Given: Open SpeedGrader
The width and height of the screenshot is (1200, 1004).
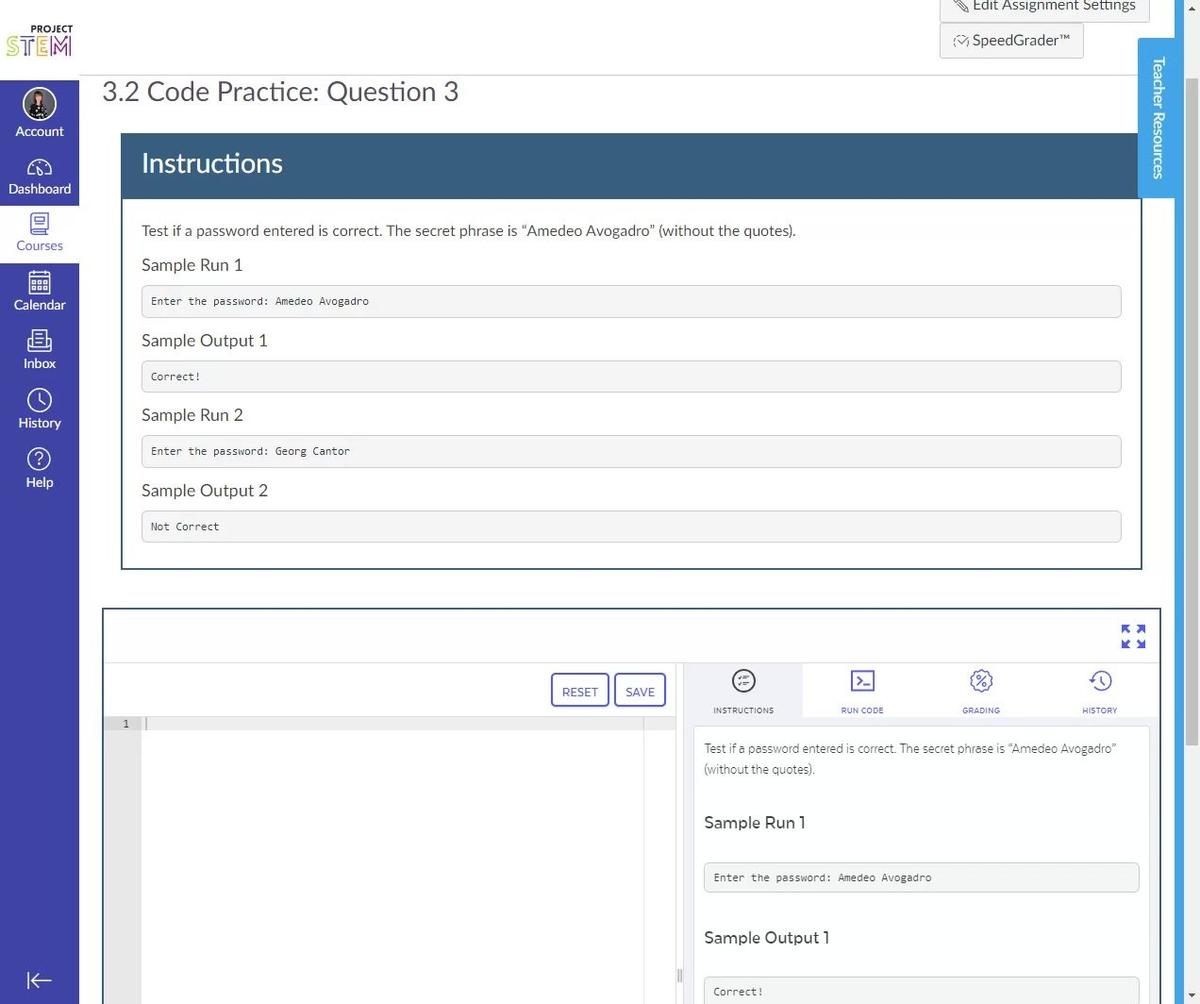Looking at the screenshot, I should pyautogui.click(x=1011, y=41).
